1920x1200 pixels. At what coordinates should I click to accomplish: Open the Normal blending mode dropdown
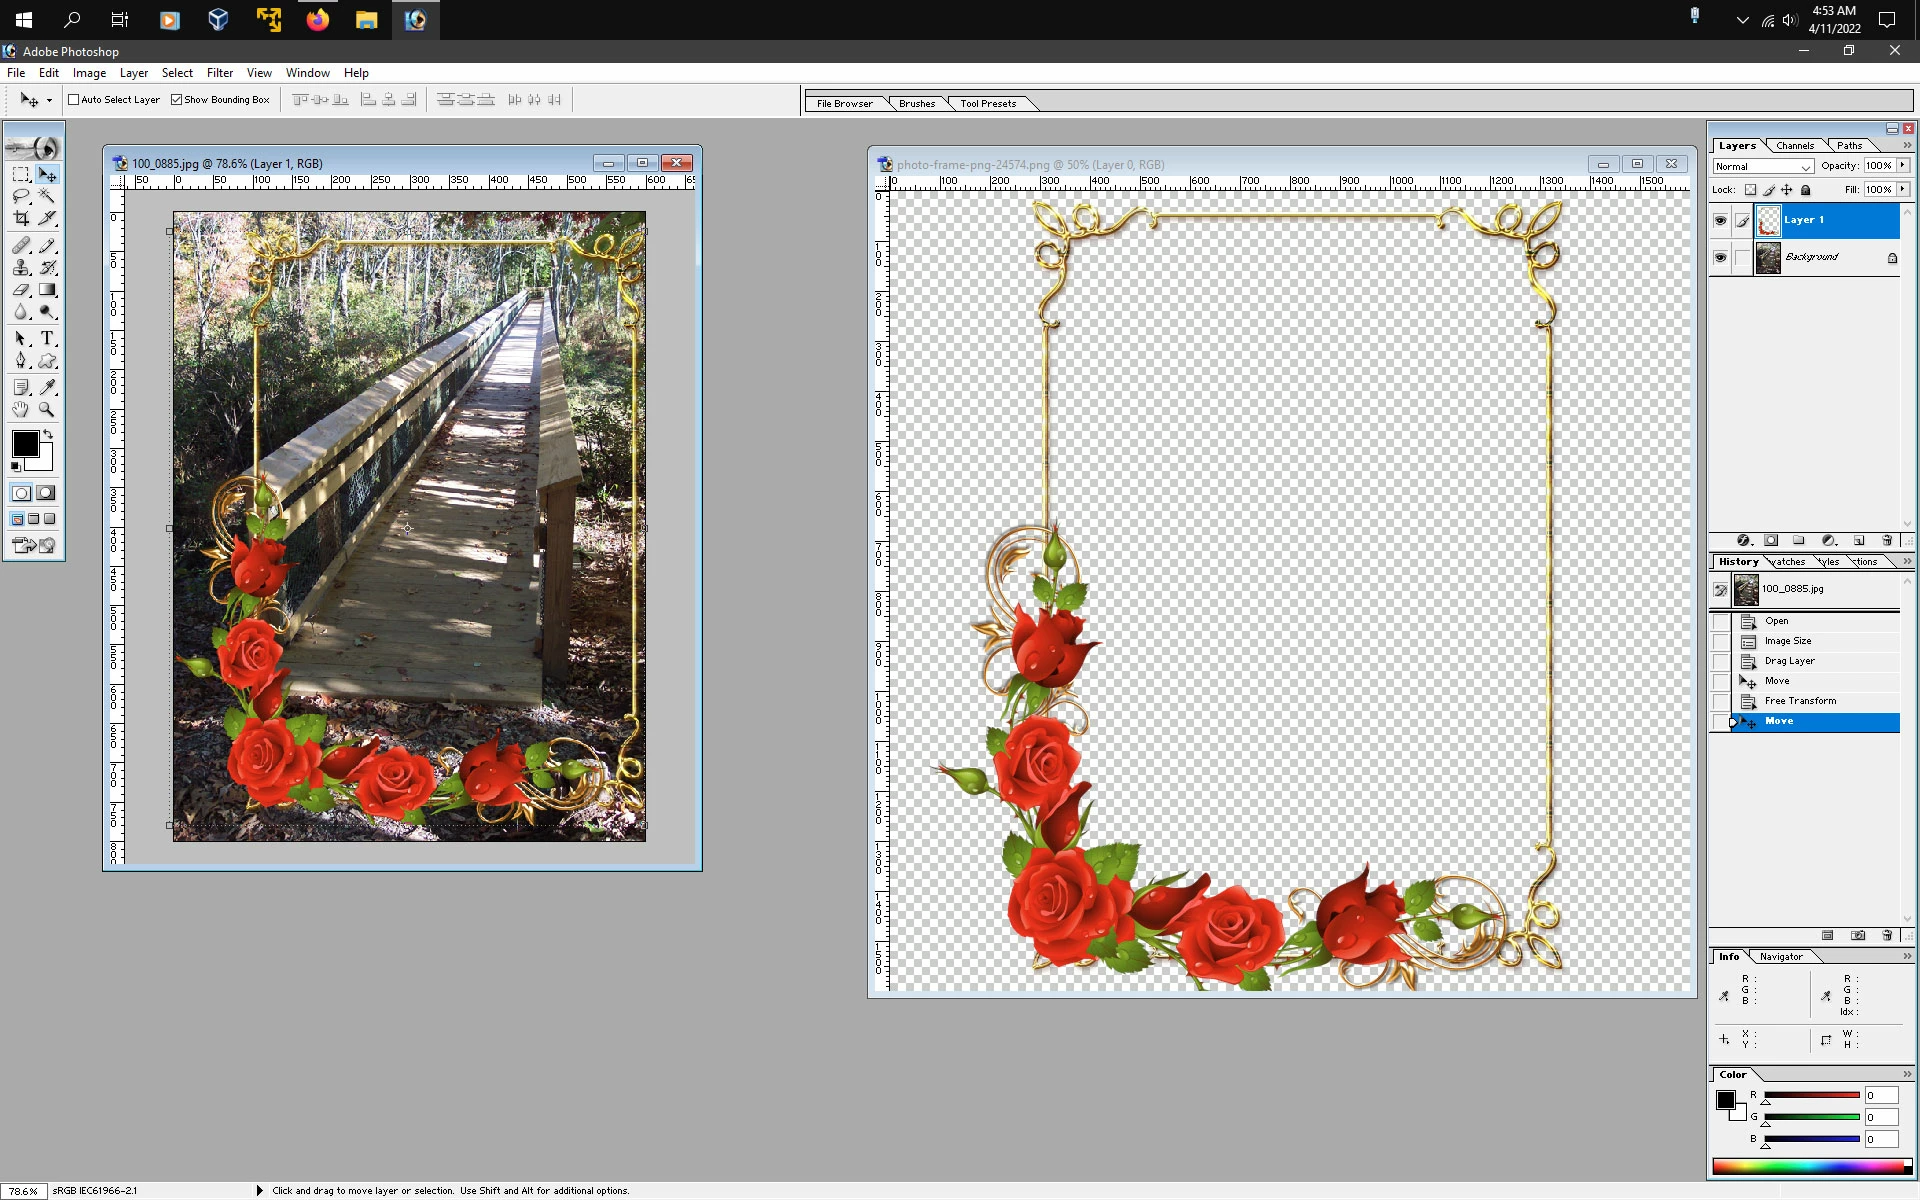point(1763,167)
